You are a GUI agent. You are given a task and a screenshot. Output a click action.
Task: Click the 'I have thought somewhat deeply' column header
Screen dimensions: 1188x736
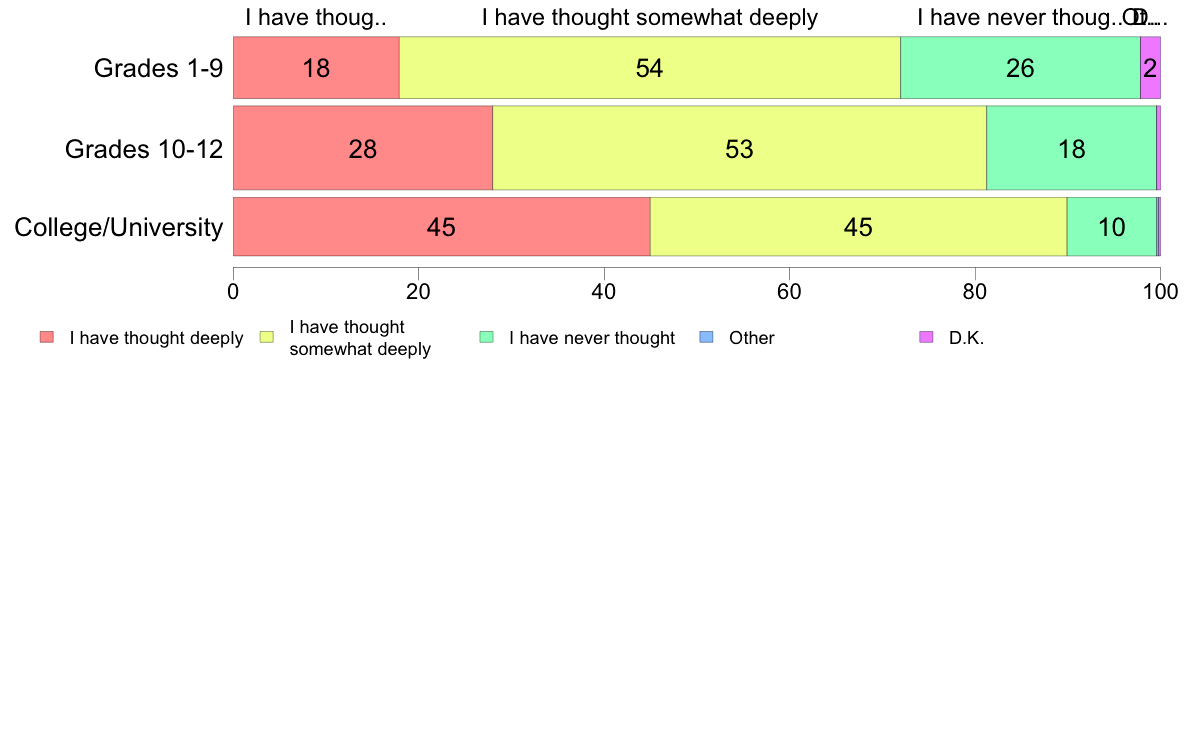(x=650, y=17)
